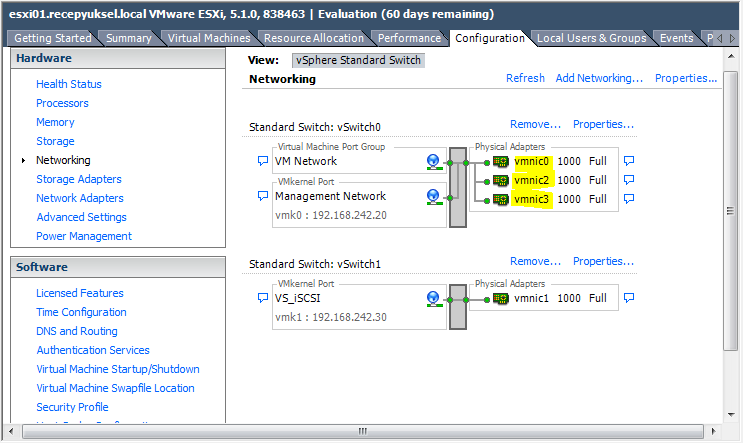Open Security Profile in Software list
Screen dimensions: 743x443
[x=72, y=407]
